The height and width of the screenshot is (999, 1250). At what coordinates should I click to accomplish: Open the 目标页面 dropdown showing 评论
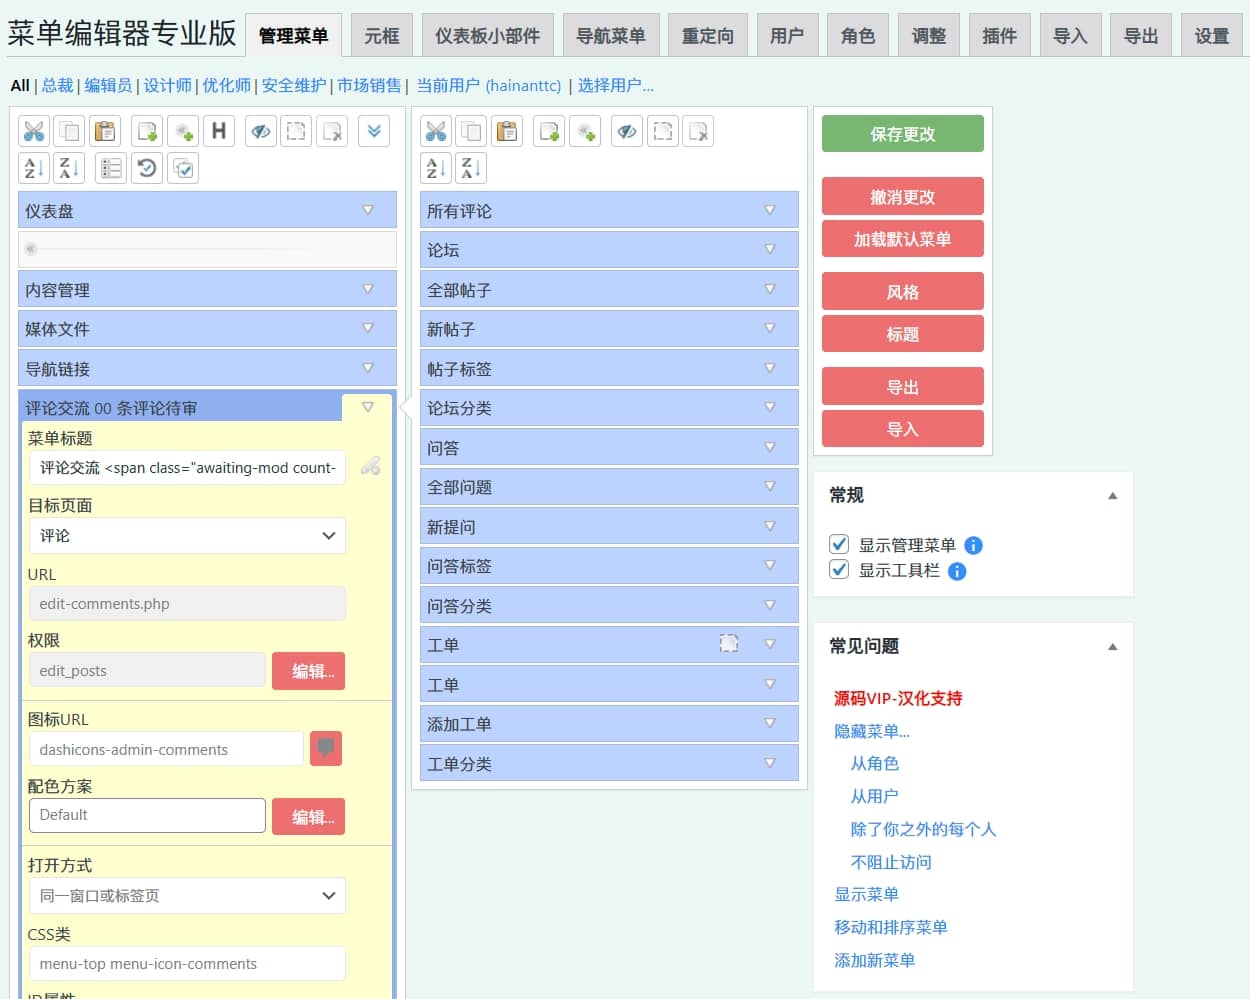187,536
